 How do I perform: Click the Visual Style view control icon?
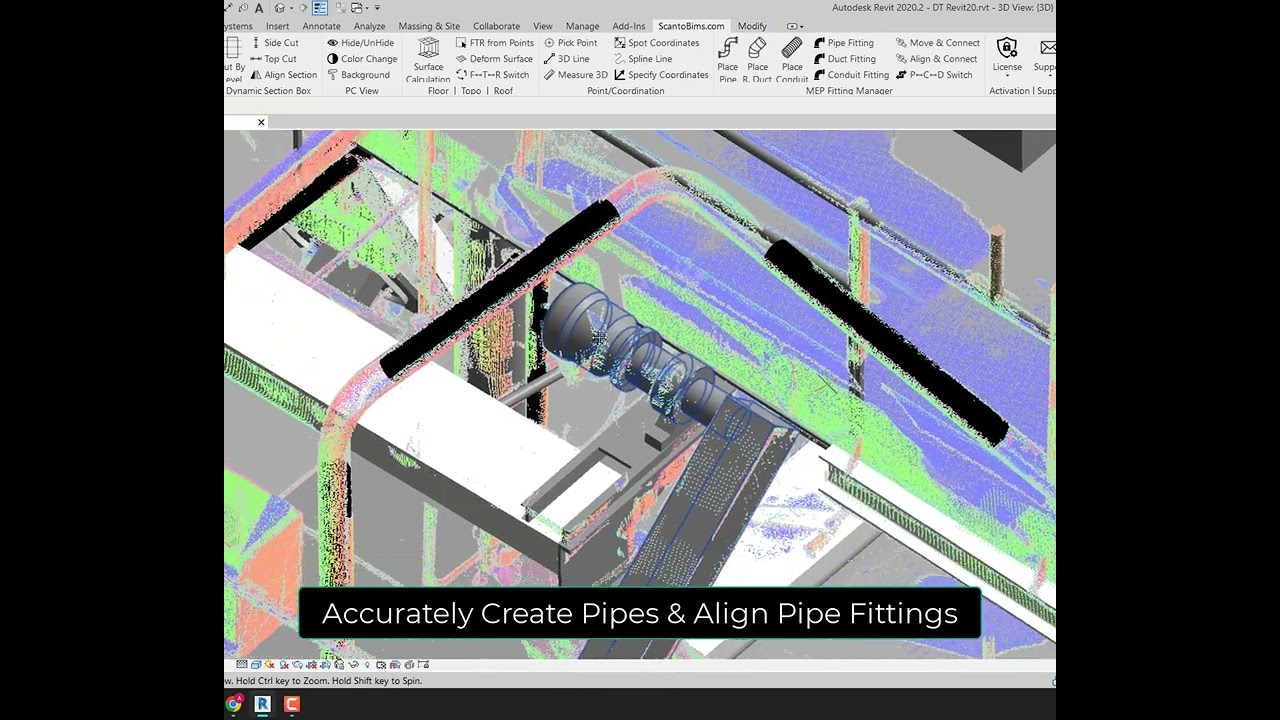tap(256, 664)
